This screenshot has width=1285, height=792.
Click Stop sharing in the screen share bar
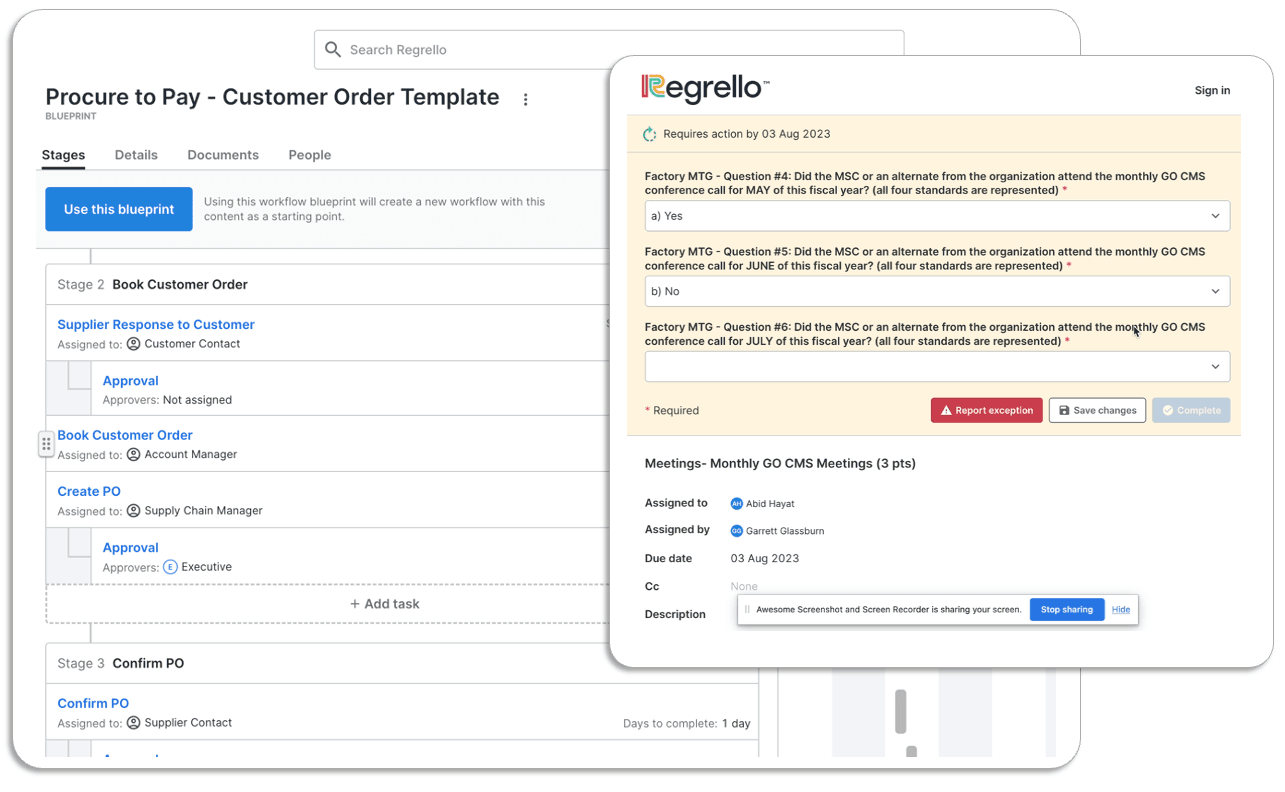coord(1067,609)
